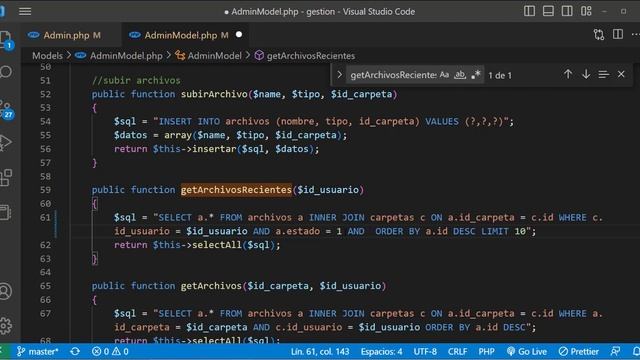
Task: Toggle Match Case in find widget
Action: point(444,75)
